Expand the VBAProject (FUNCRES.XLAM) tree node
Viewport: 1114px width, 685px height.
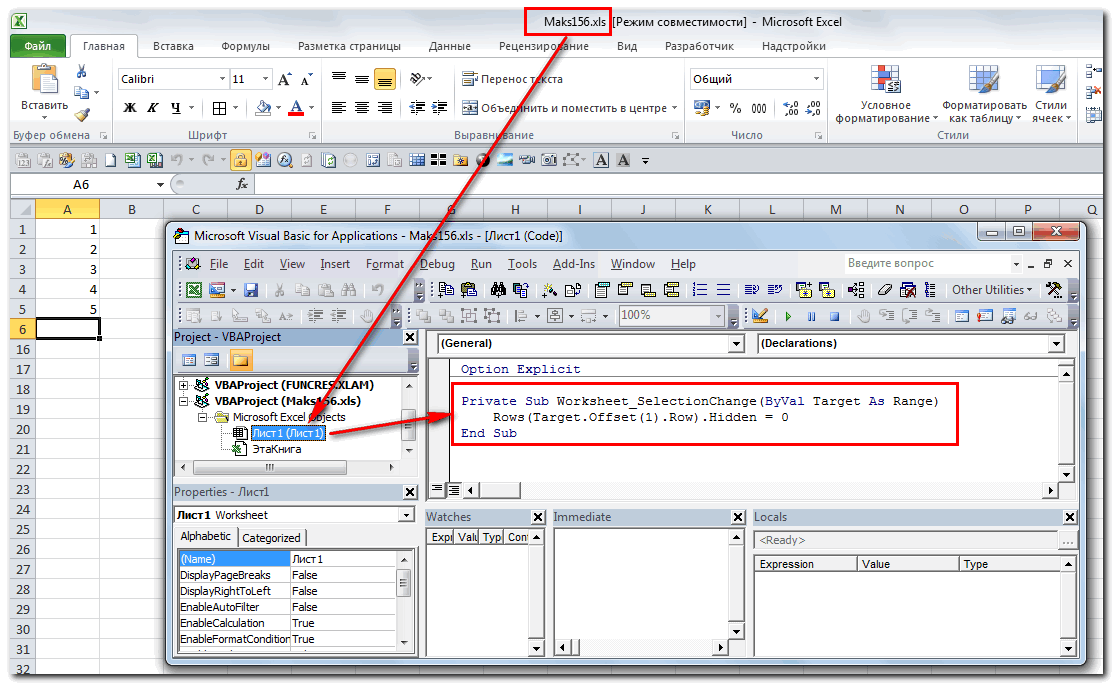tap(183, 385)
